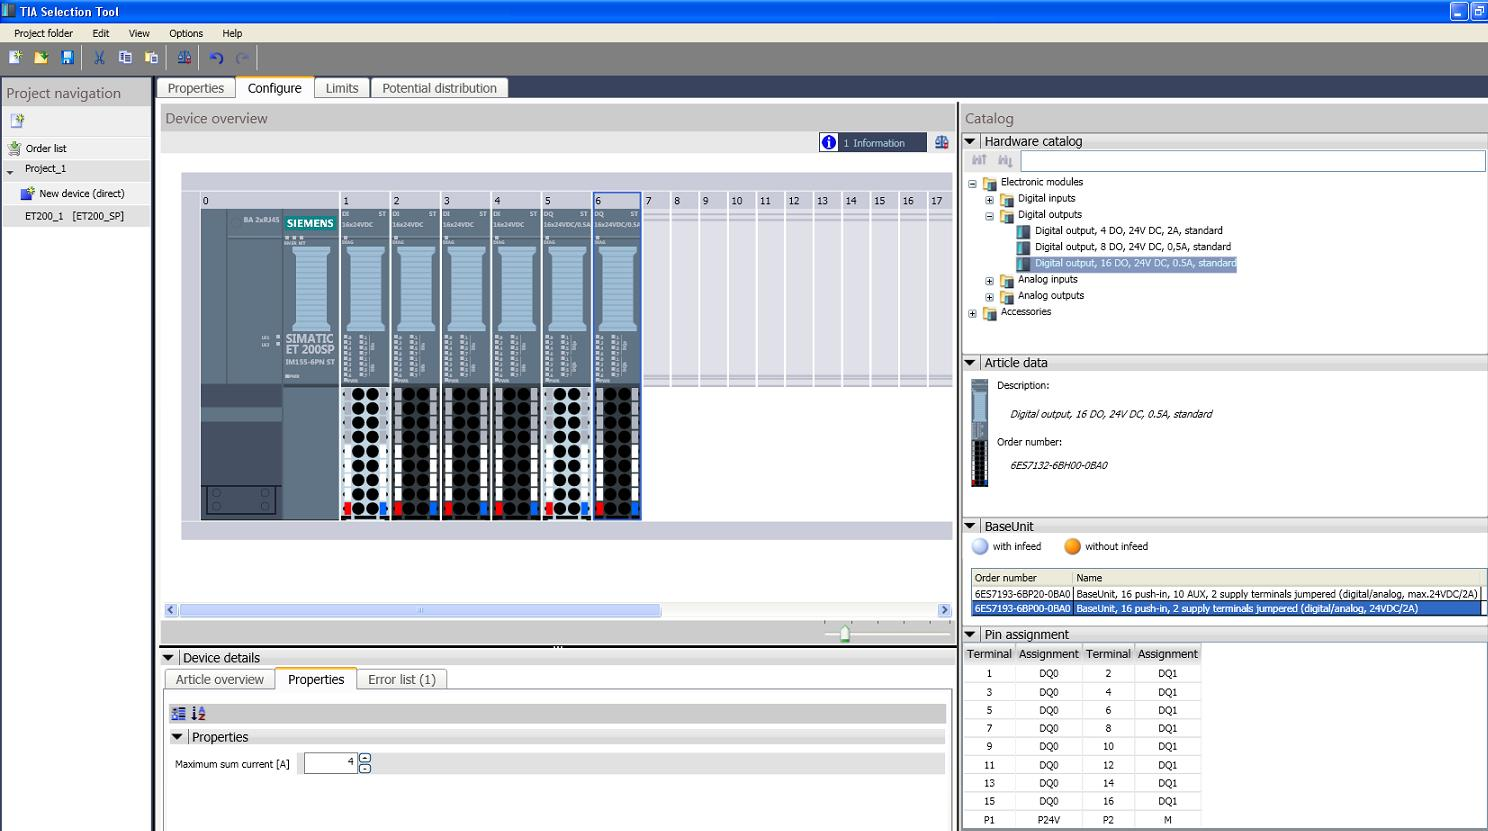
Task: Collapse the Electronic modules tree node
Action: (x=972, y=183)
